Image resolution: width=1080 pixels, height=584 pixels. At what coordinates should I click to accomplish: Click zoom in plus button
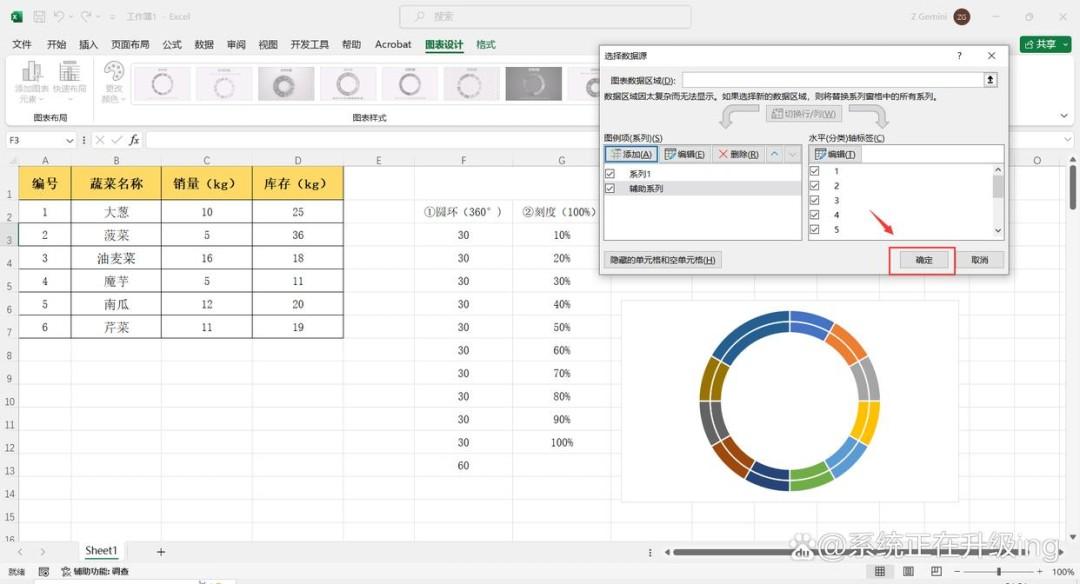[1039, 572]
